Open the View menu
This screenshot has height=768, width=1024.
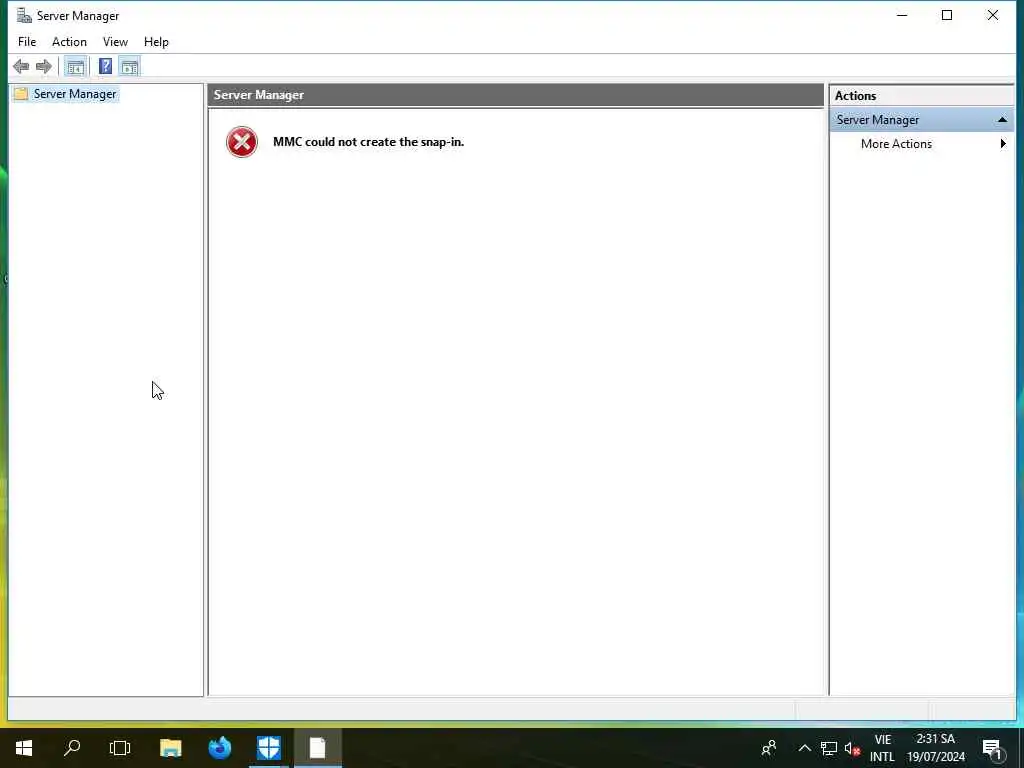115,42
